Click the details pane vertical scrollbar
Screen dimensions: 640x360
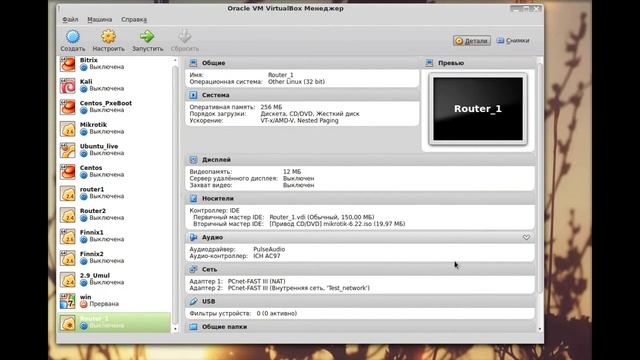[x=540, y=178]
